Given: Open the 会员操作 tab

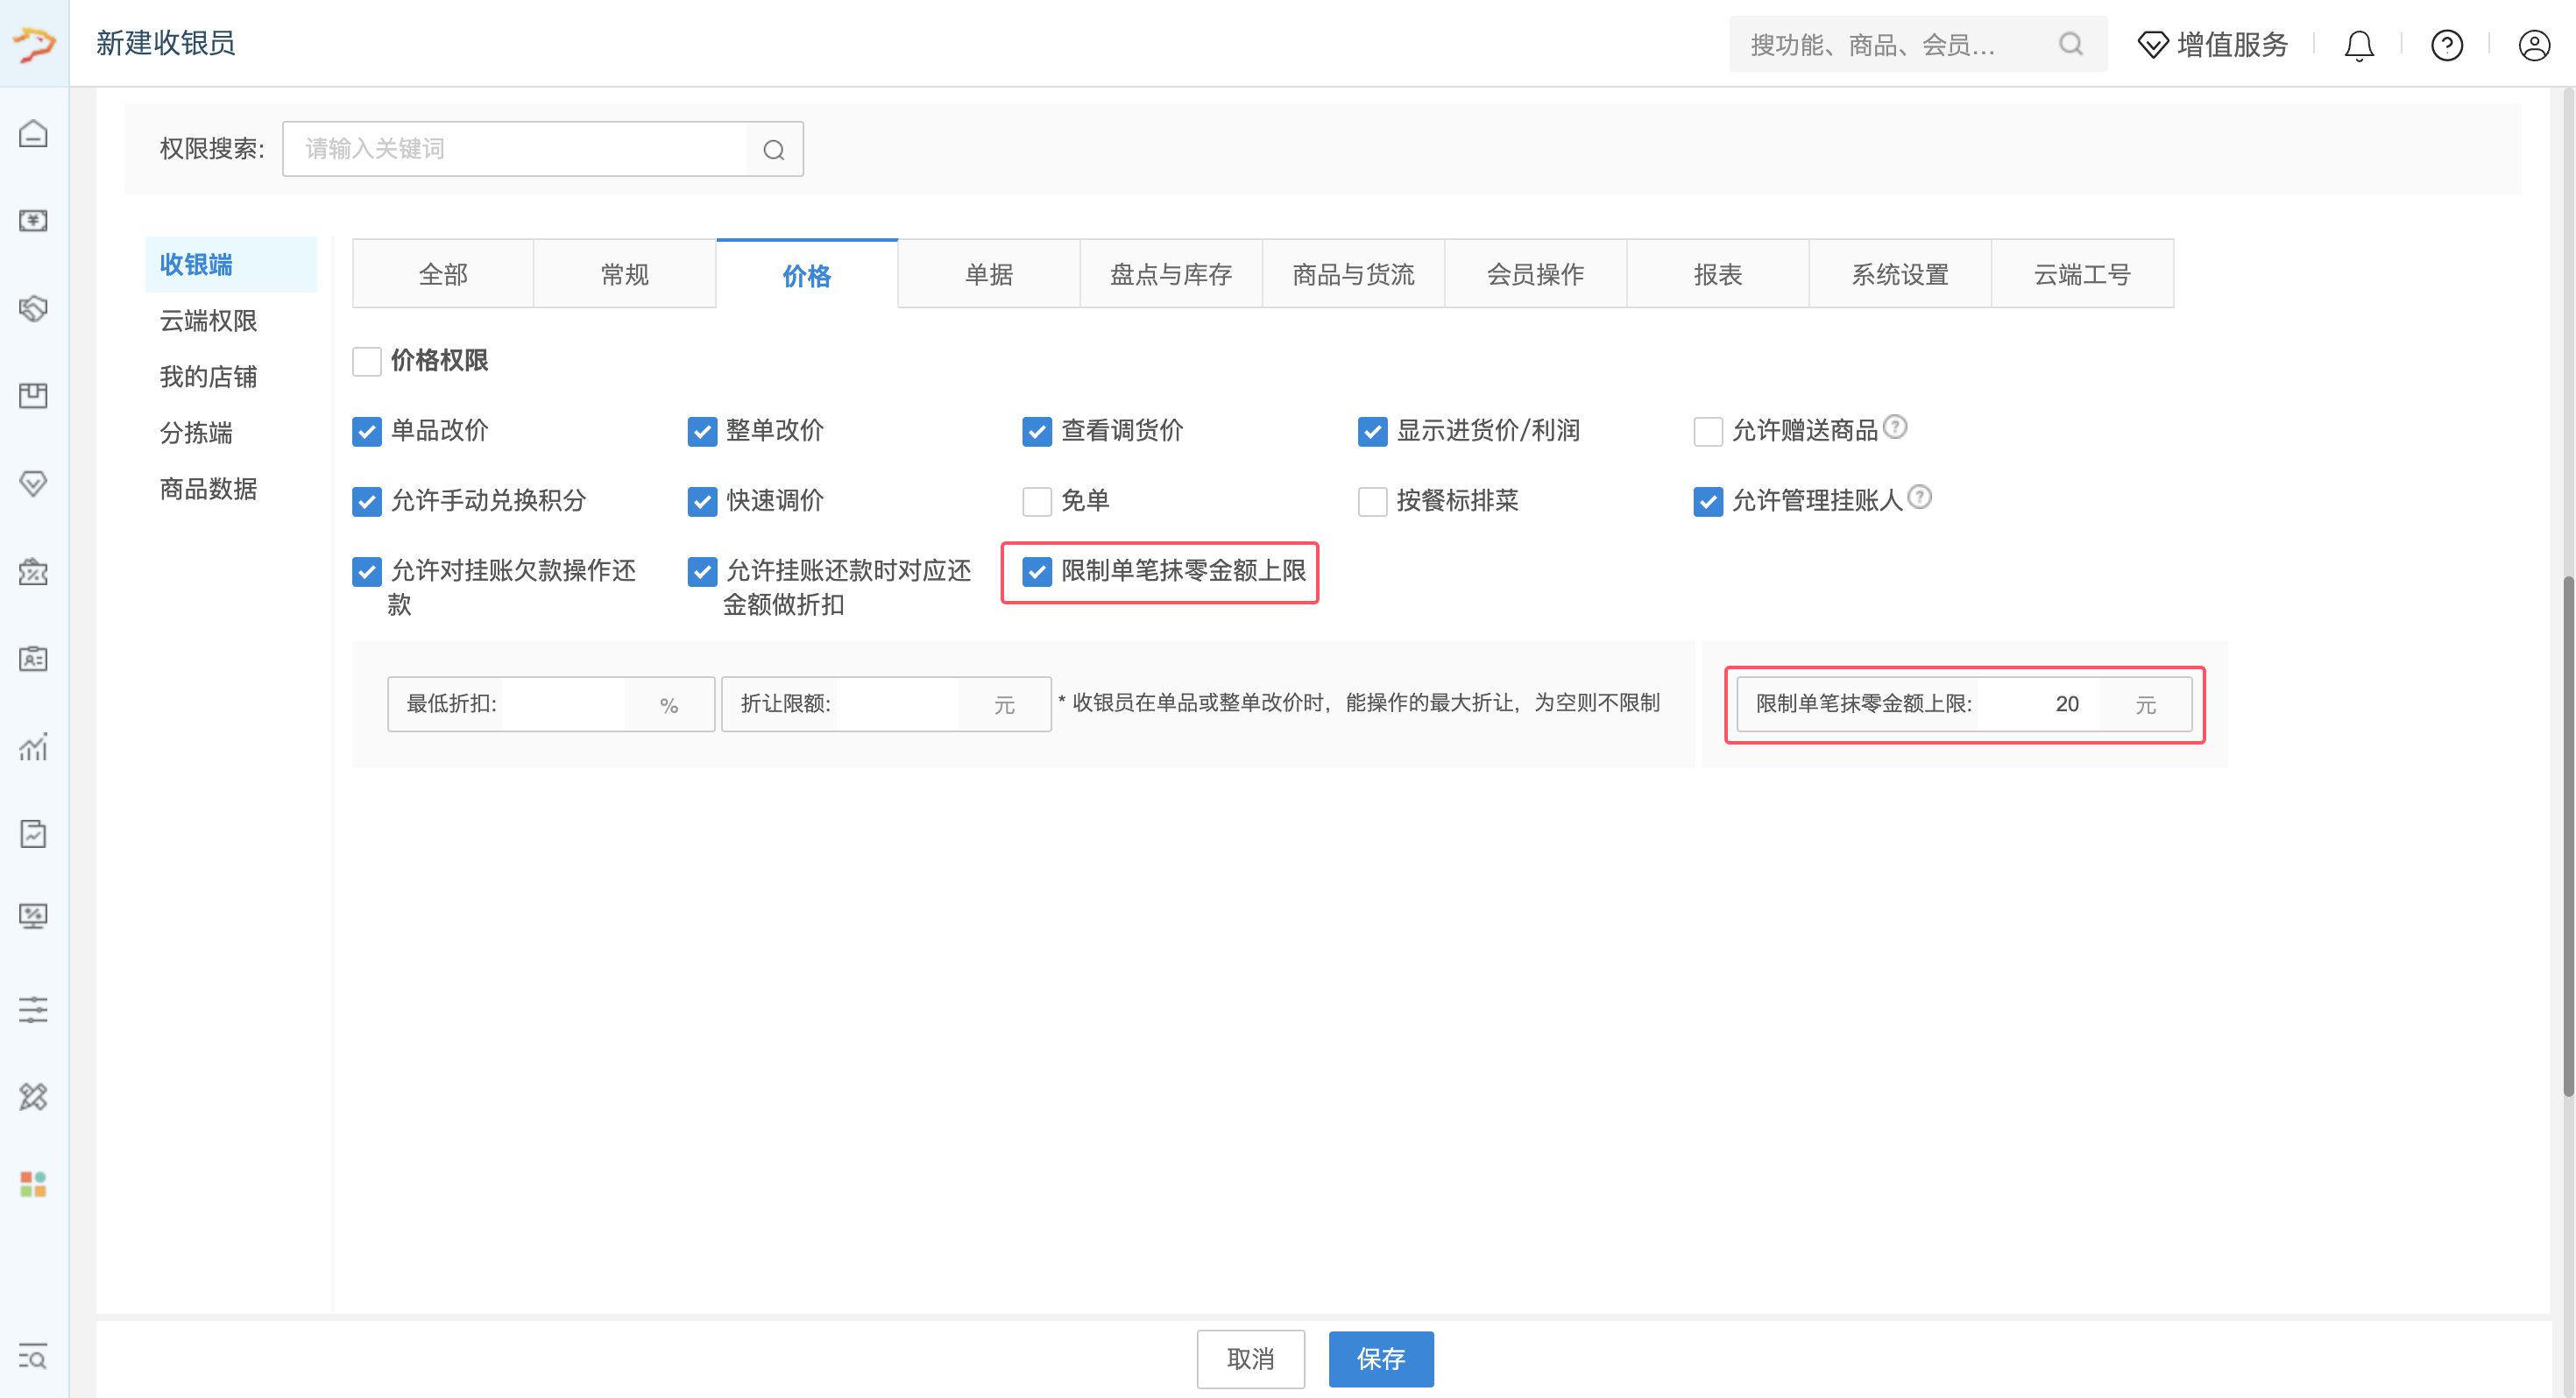Looking at the screenshot, I should 1535,274.
